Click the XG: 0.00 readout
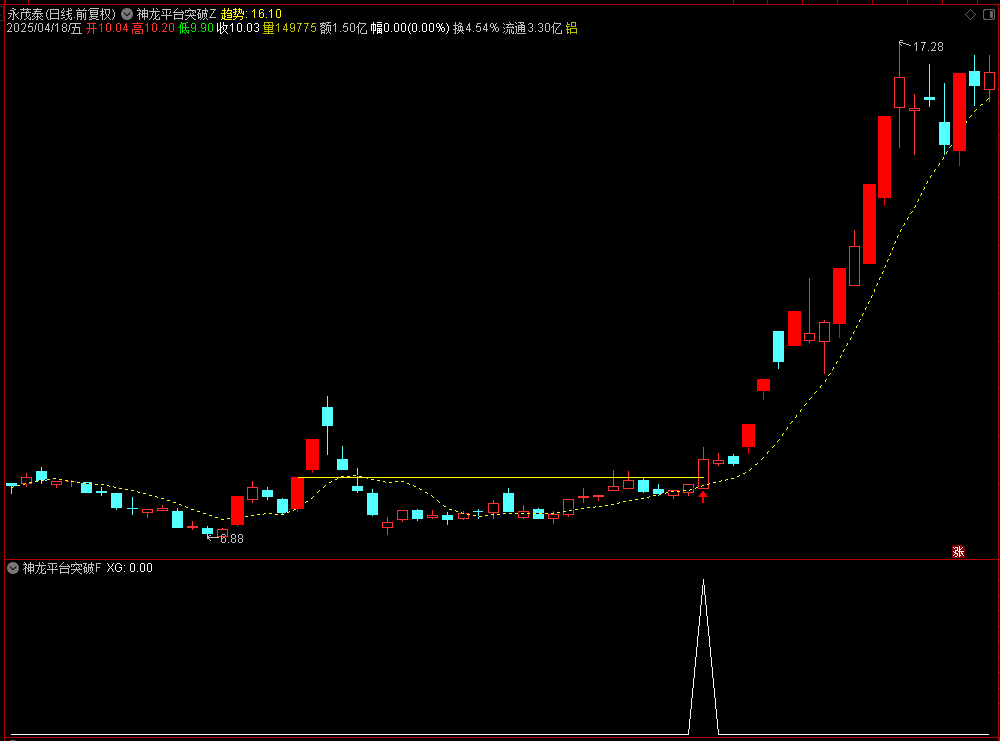 coord(129,568)
